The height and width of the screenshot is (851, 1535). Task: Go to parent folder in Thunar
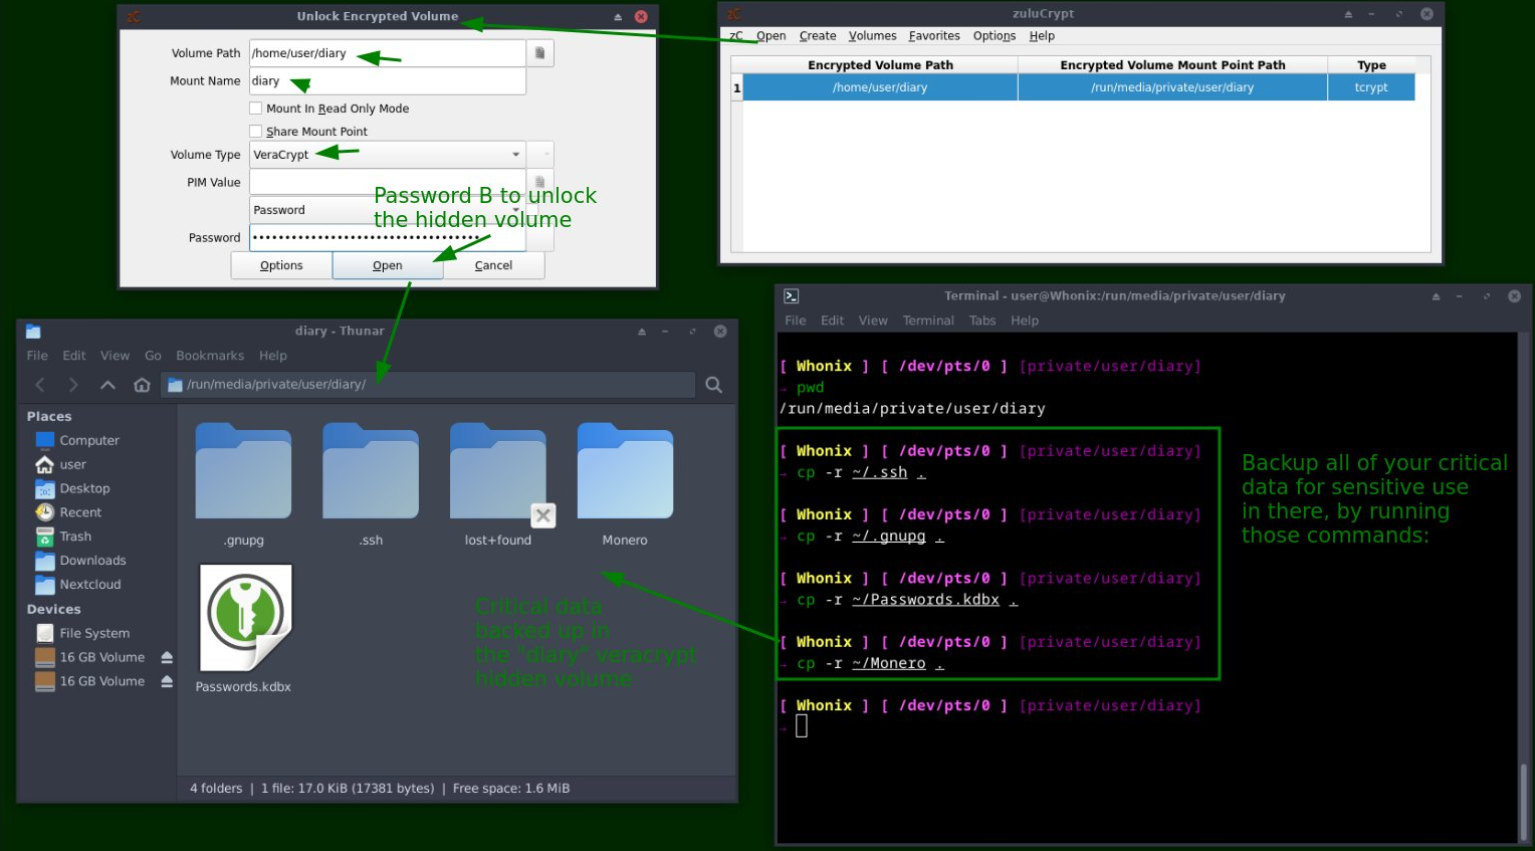tap(107, 385)
